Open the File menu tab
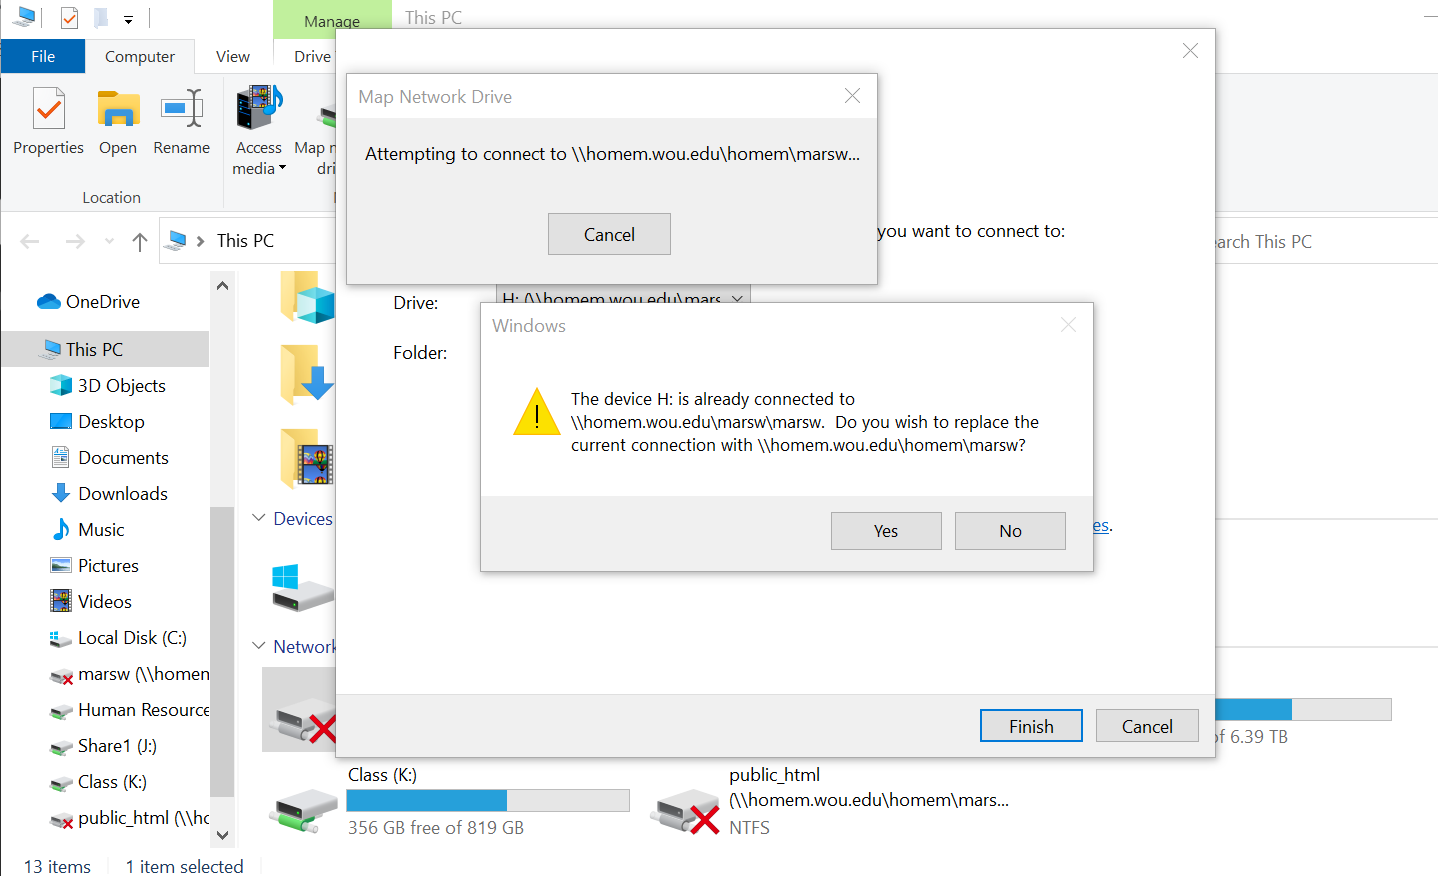1438x876 pixels. (43, 56)
